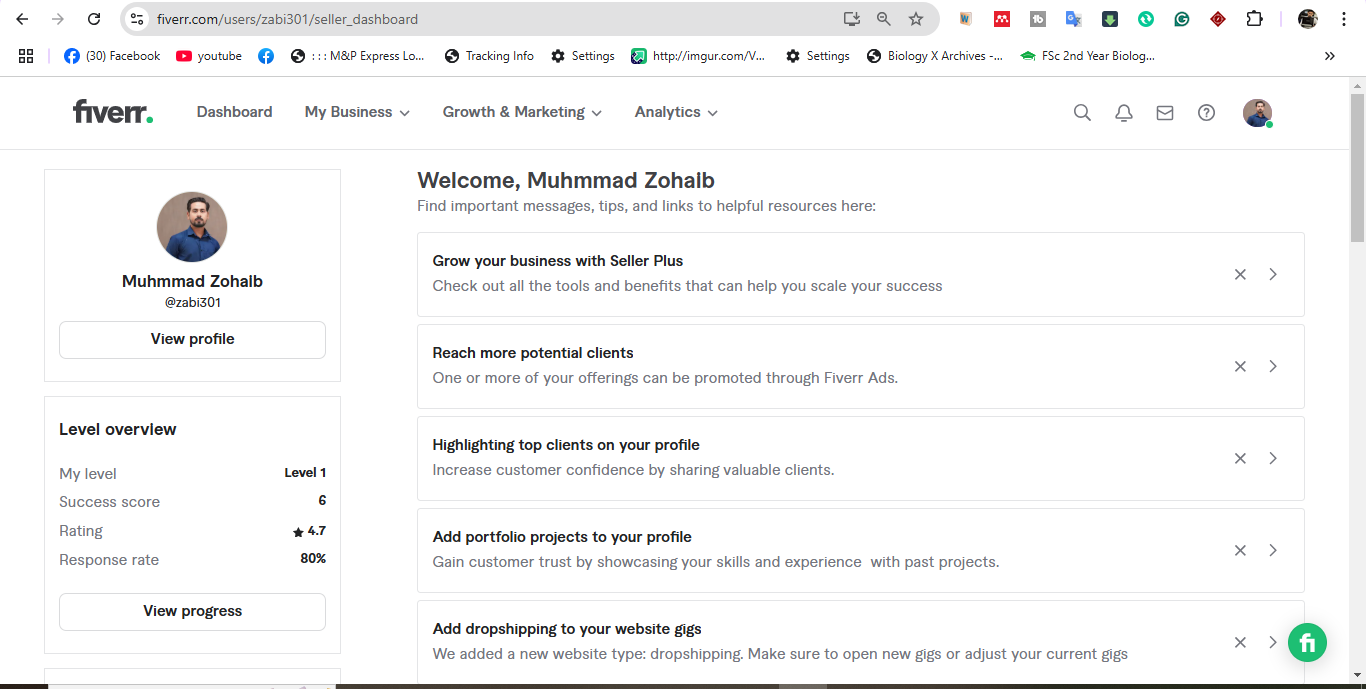Reload the page using the refresh icon
This screenshot has height=689, width=1366.
94,19
